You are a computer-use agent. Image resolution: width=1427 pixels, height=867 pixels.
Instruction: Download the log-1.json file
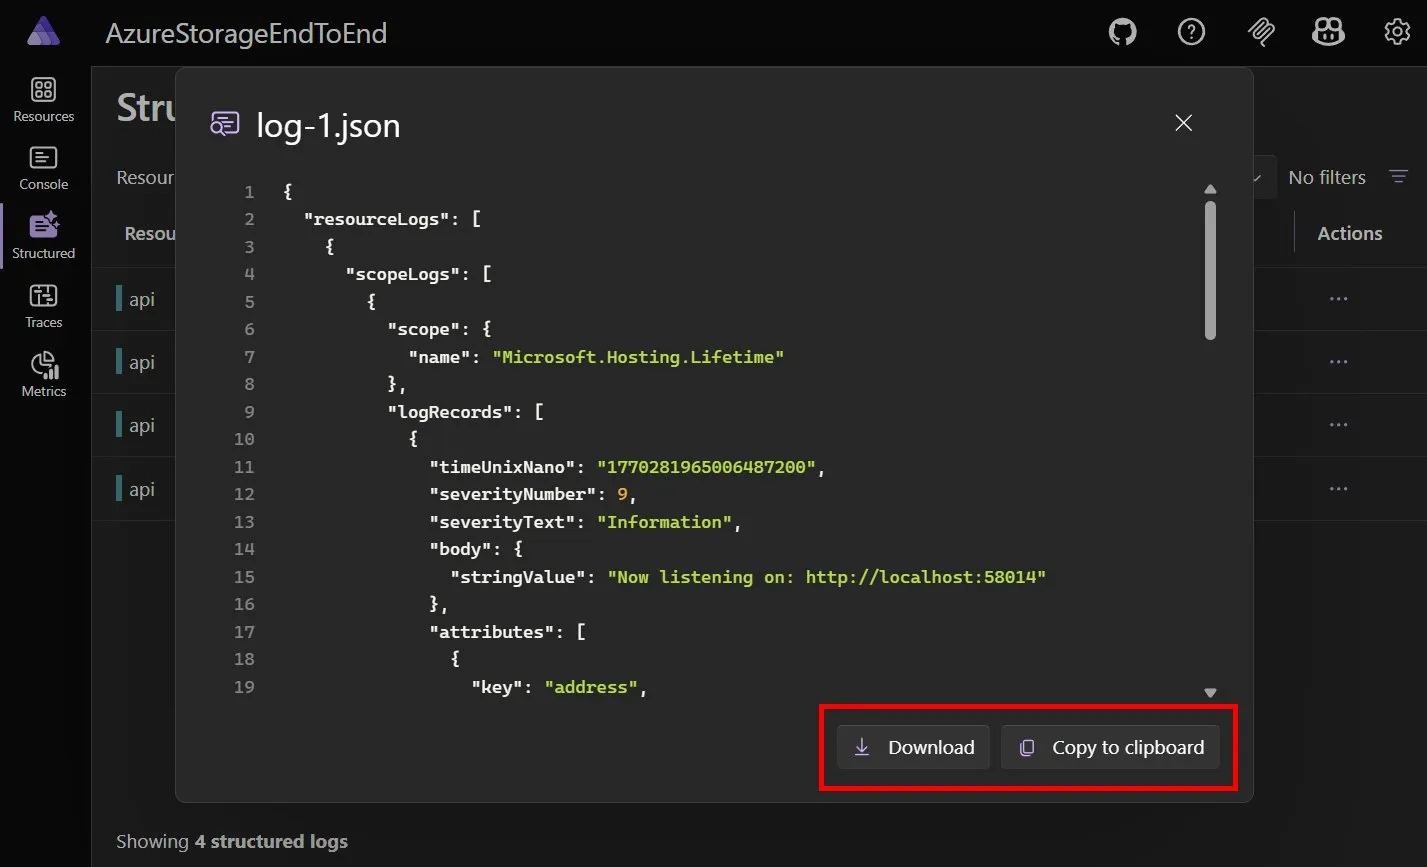click(911, 747)
